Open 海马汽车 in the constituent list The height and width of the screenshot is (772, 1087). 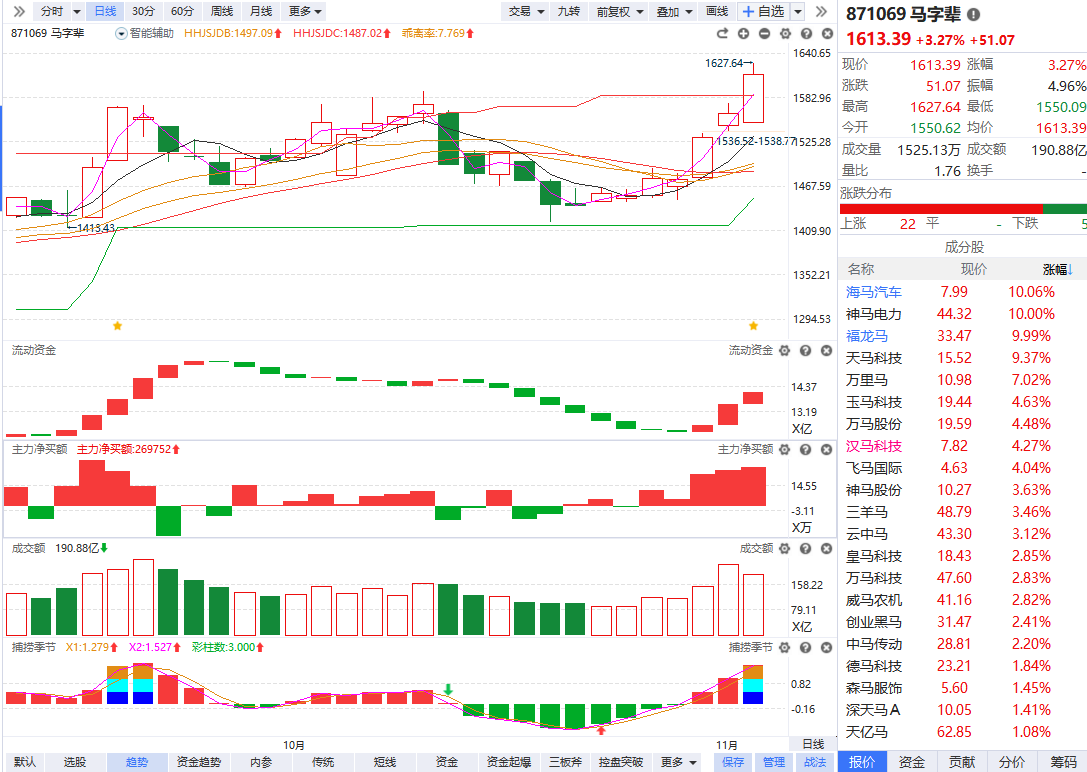pos(874,292)
